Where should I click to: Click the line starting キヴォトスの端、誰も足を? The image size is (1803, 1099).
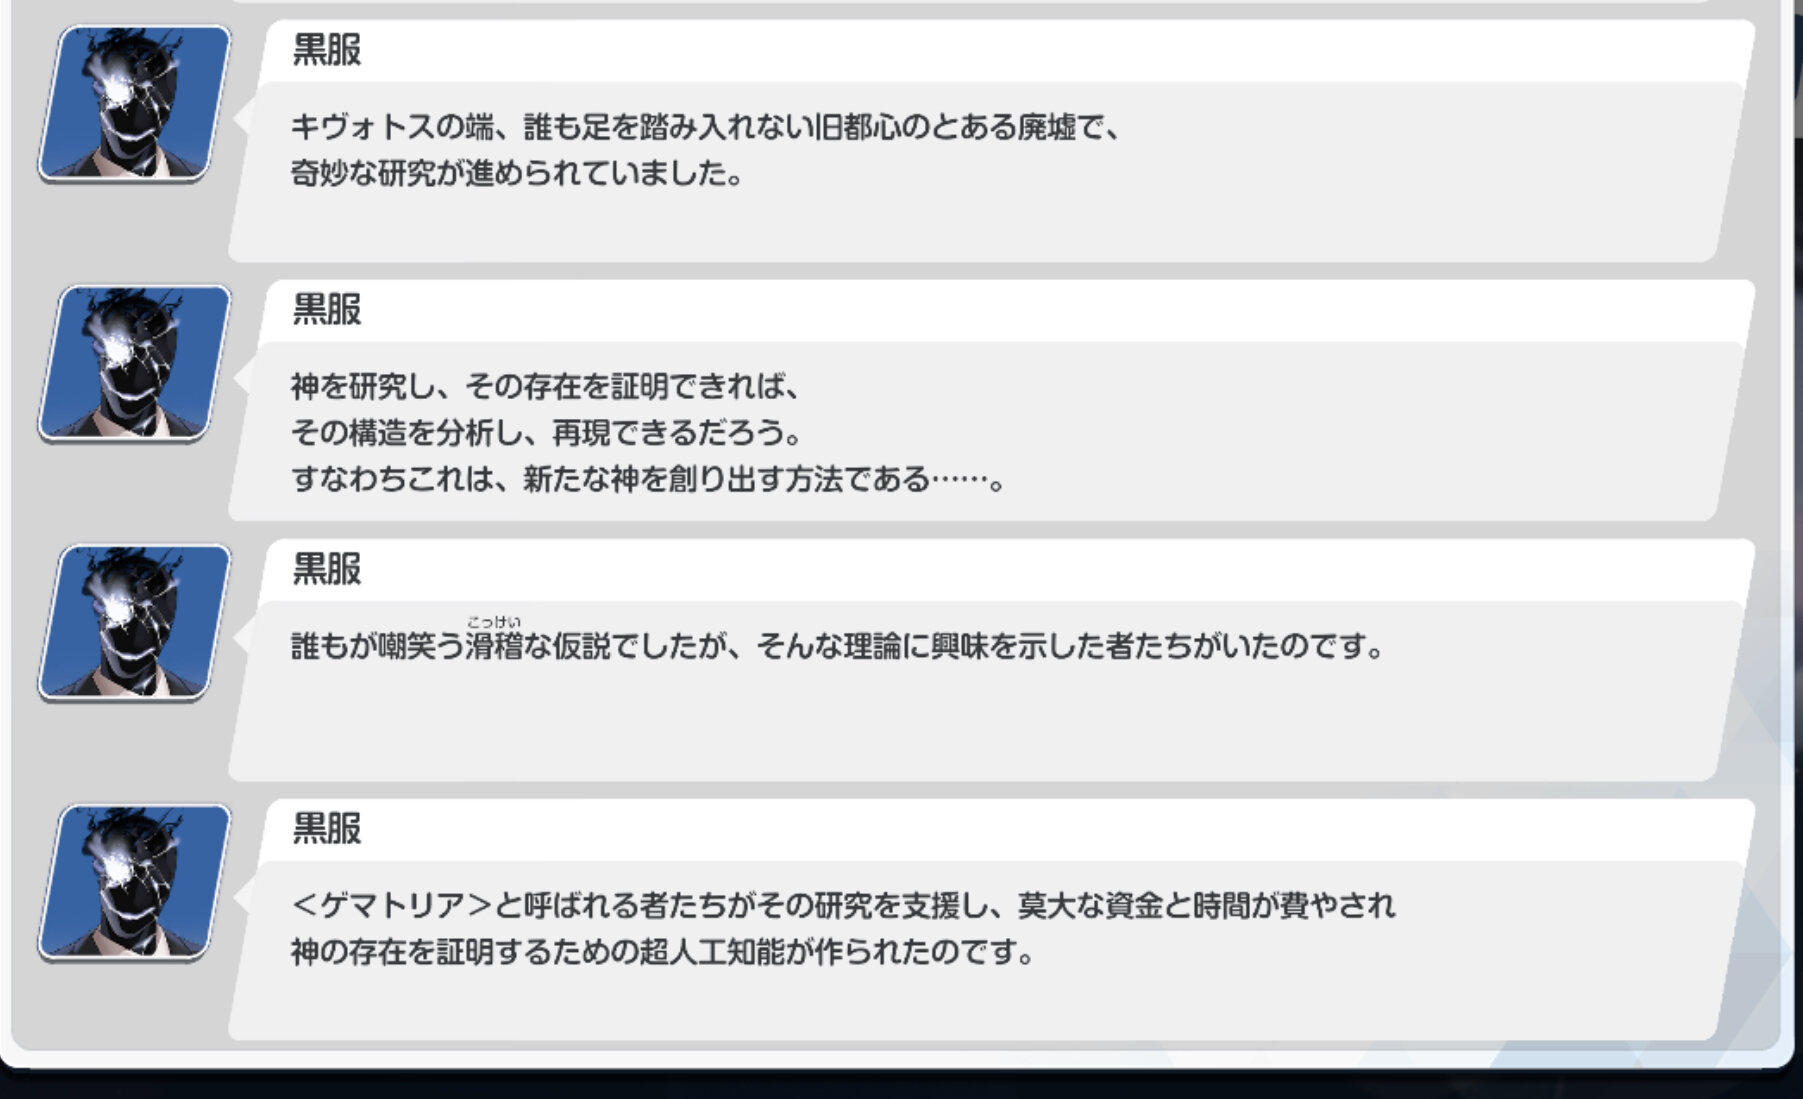point(706,127)
